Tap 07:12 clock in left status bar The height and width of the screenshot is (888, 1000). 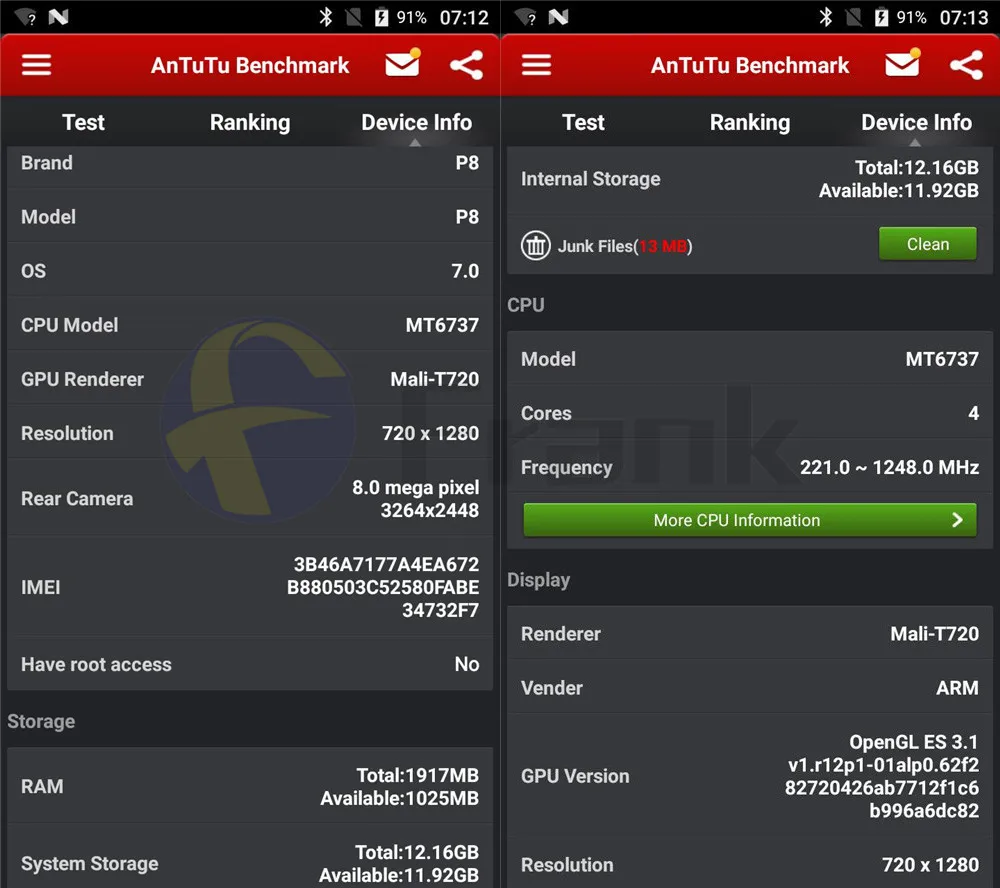click(464, 17)
